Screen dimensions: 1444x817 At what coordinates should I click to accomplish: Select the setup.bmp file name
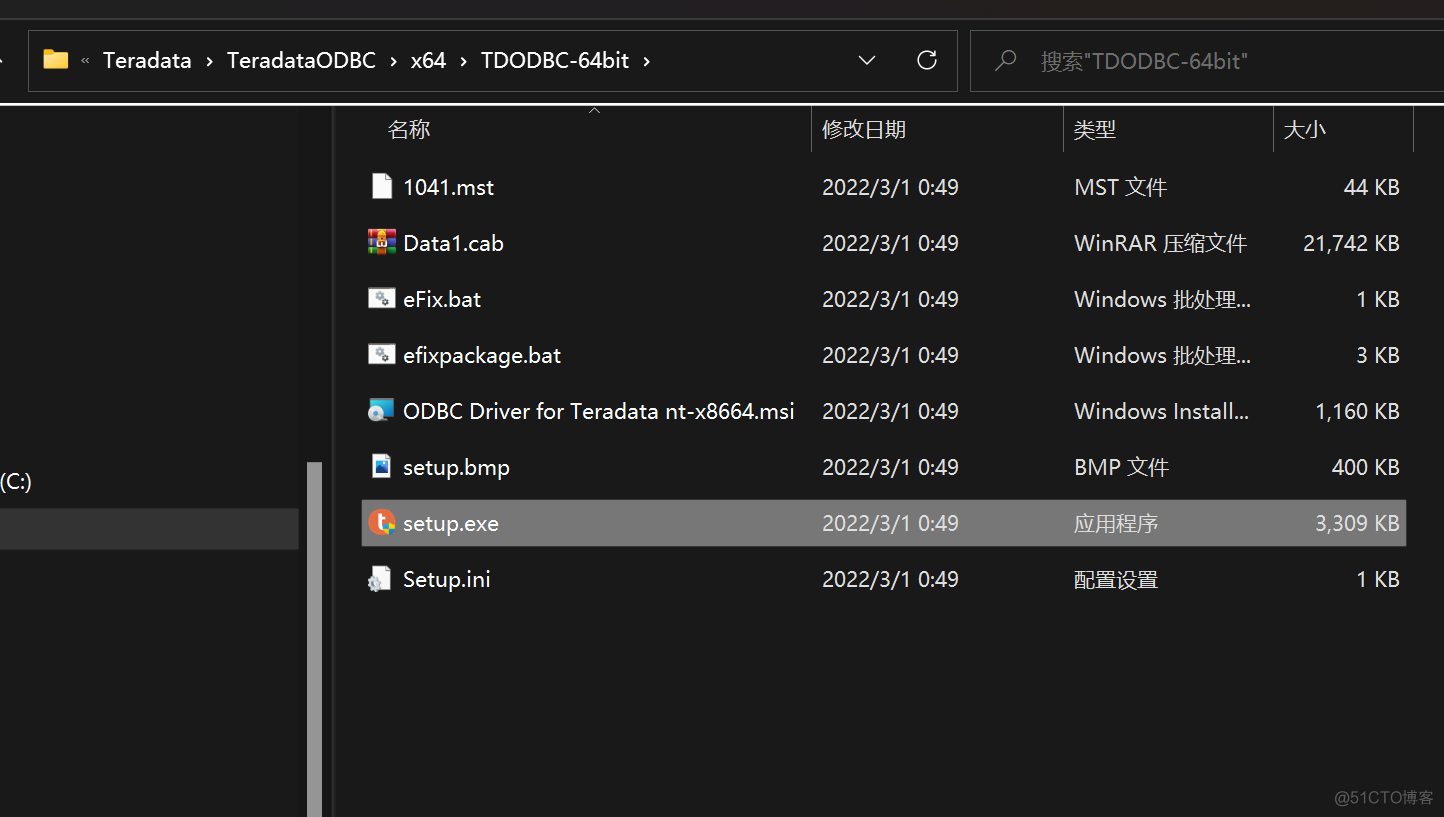point(456,467)
